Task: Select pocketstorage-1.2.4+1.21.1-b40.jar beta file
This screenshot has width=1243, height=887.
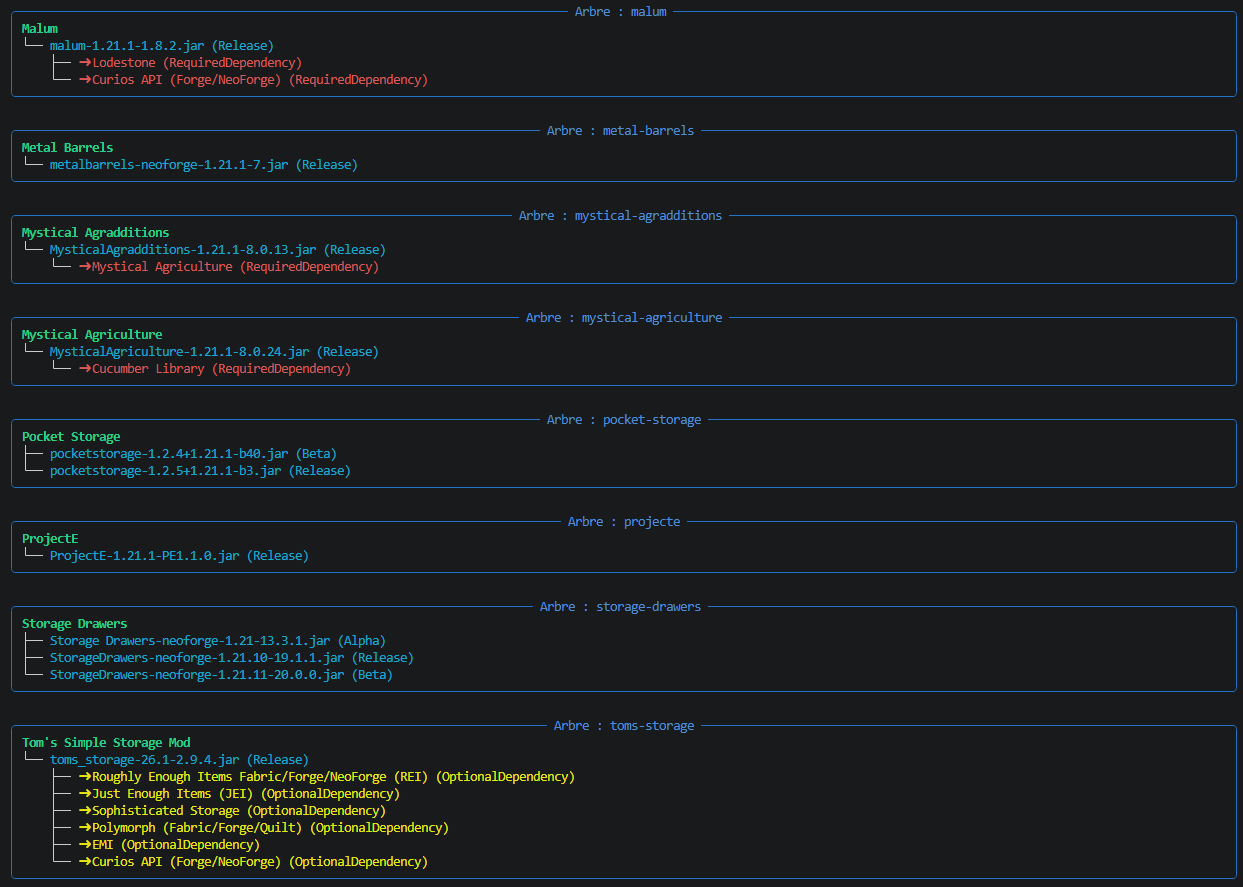Action: click(194, 454)
